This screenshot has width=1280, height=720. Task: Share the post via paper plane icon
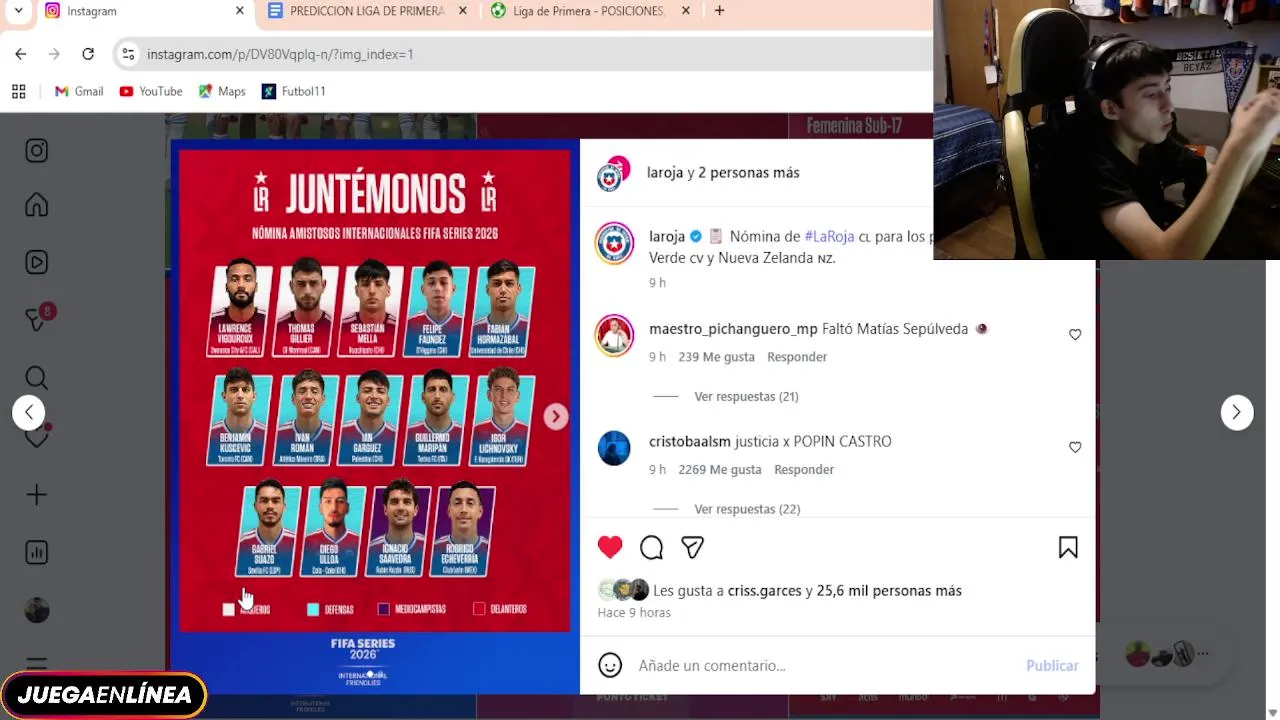click(x=692, y=547)
